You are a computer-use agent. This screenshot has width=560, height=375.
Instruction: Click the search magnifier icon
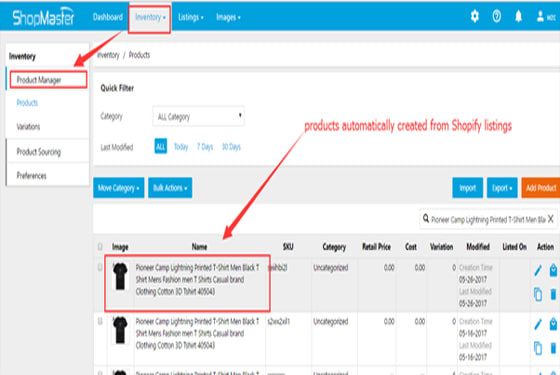426,219
